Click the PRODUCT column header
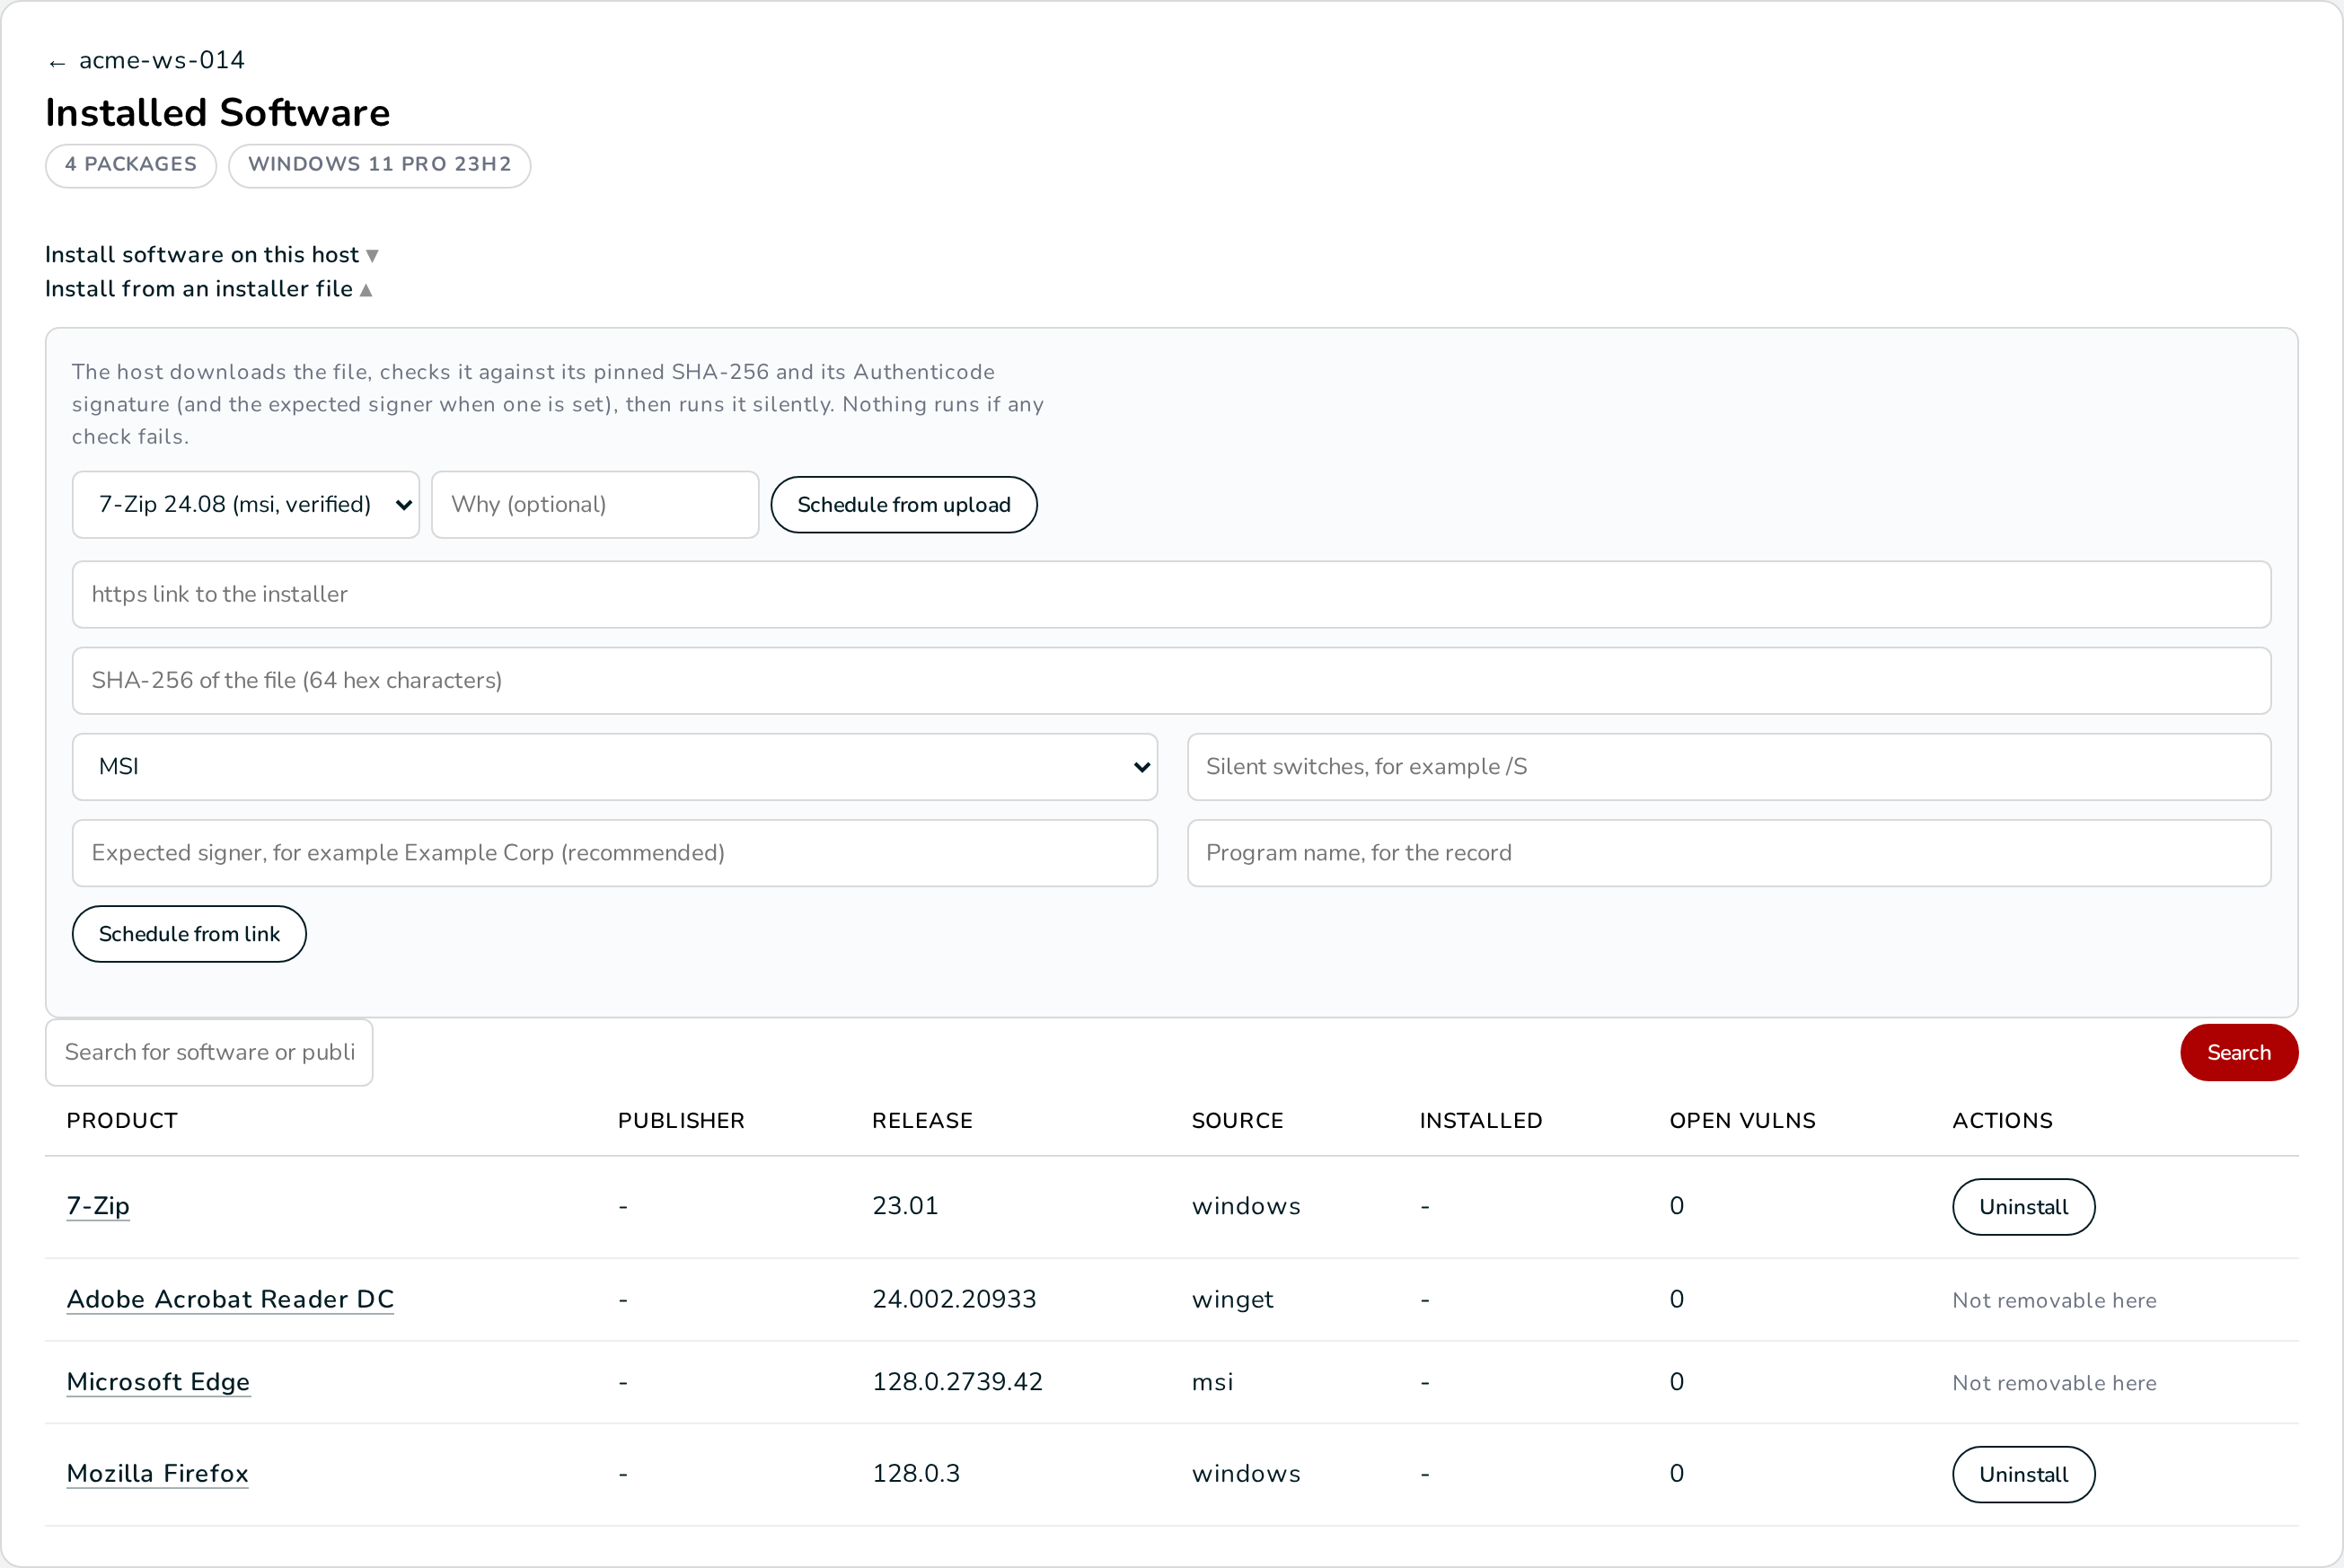The width and height of the screenshot is (2344, 1568). point(122,1121)
